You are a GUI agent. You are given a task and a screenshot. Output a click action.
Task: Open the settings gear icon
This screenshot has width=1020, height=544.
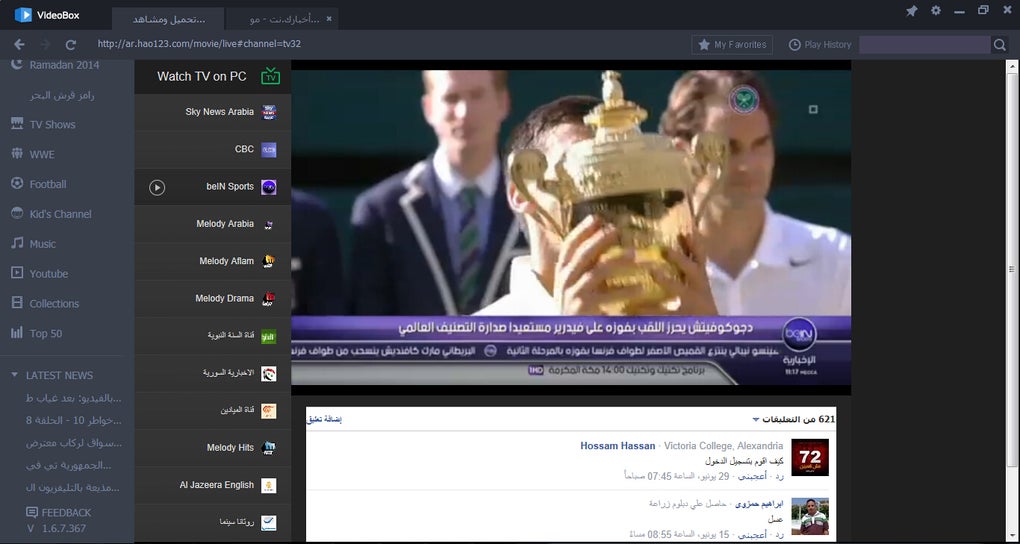coord(935,11)
